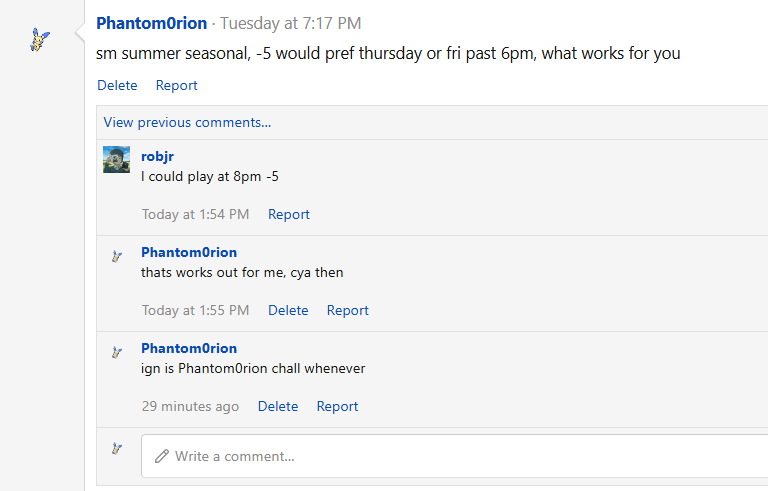Viewport: 768px width, 491px height.
Task: Report the 'chall whenever' comment
Action: [337, 406]
